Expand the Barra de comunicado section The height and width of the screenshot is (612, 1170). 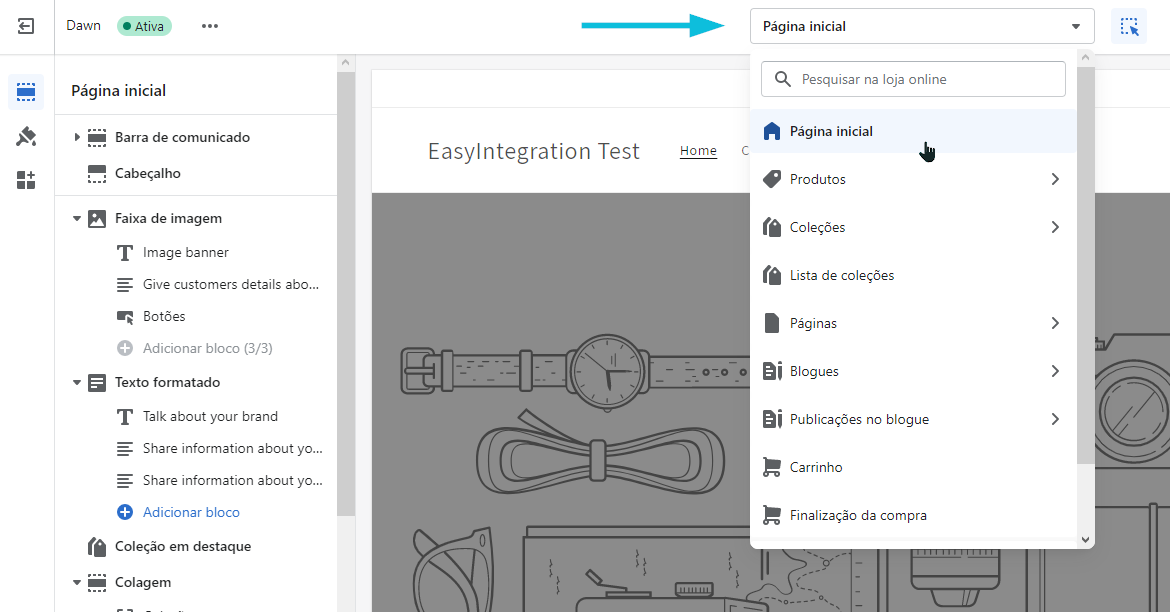coord(77,137)
